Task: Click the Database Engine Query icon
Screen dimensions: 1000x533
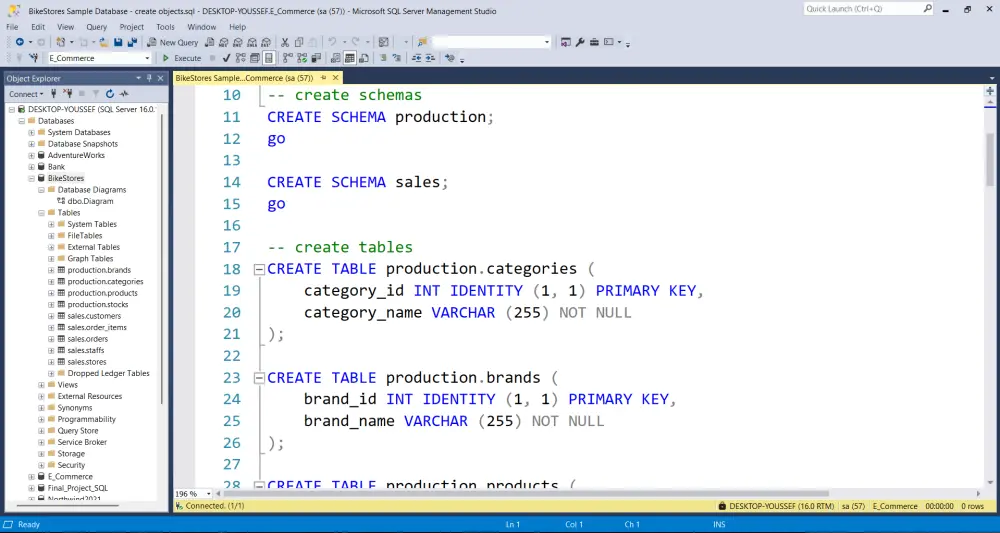Action: tap(209, 42)
